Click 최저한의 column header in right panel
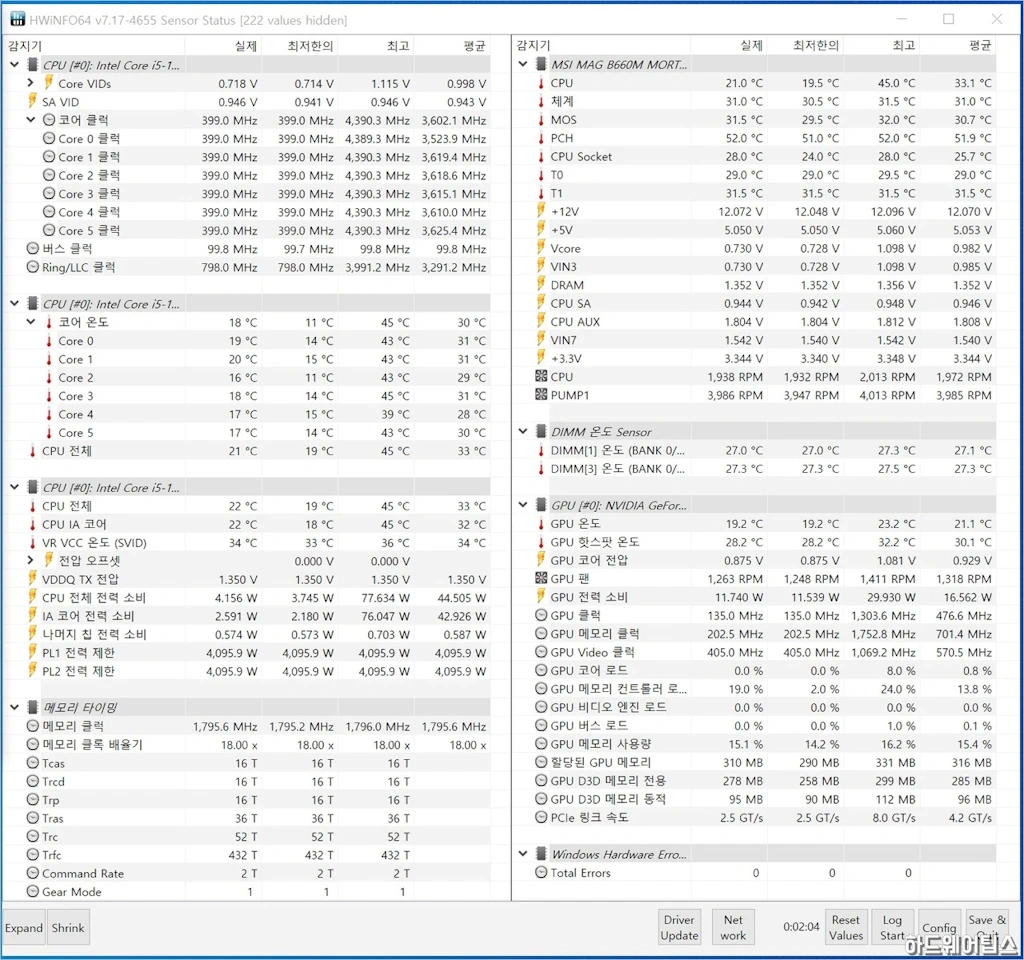Viewport: 1024px width, 960px height. click(816, 45)
